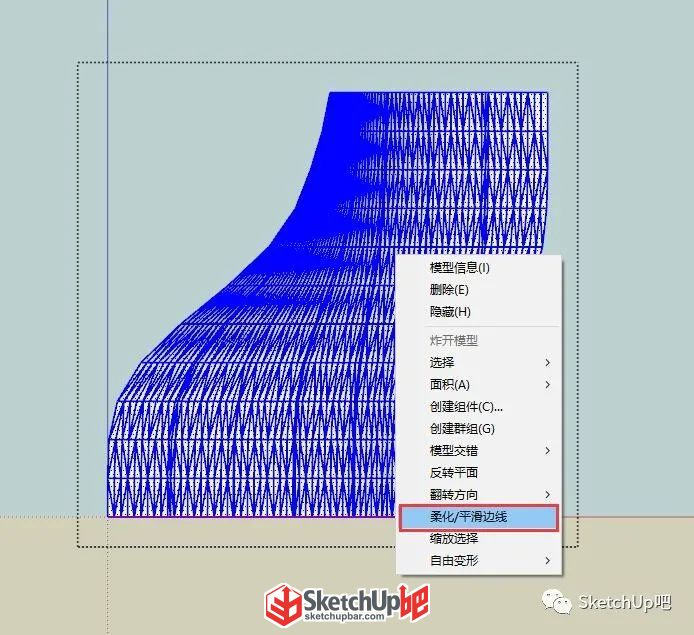The image size is (694, 635).
Task: Open the 选择 submenu entry
Action: [x=479, y=362]
